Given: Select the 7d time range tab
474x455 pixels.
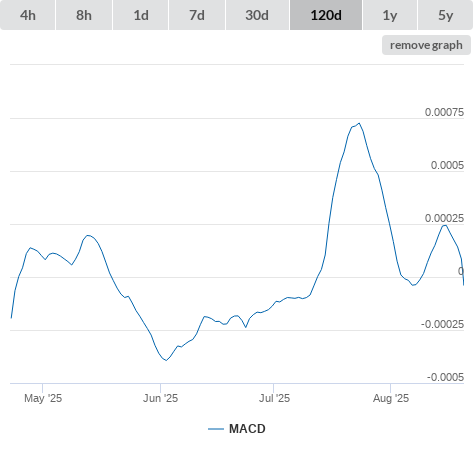Looking at the screenshot, I should pos(197,15).
